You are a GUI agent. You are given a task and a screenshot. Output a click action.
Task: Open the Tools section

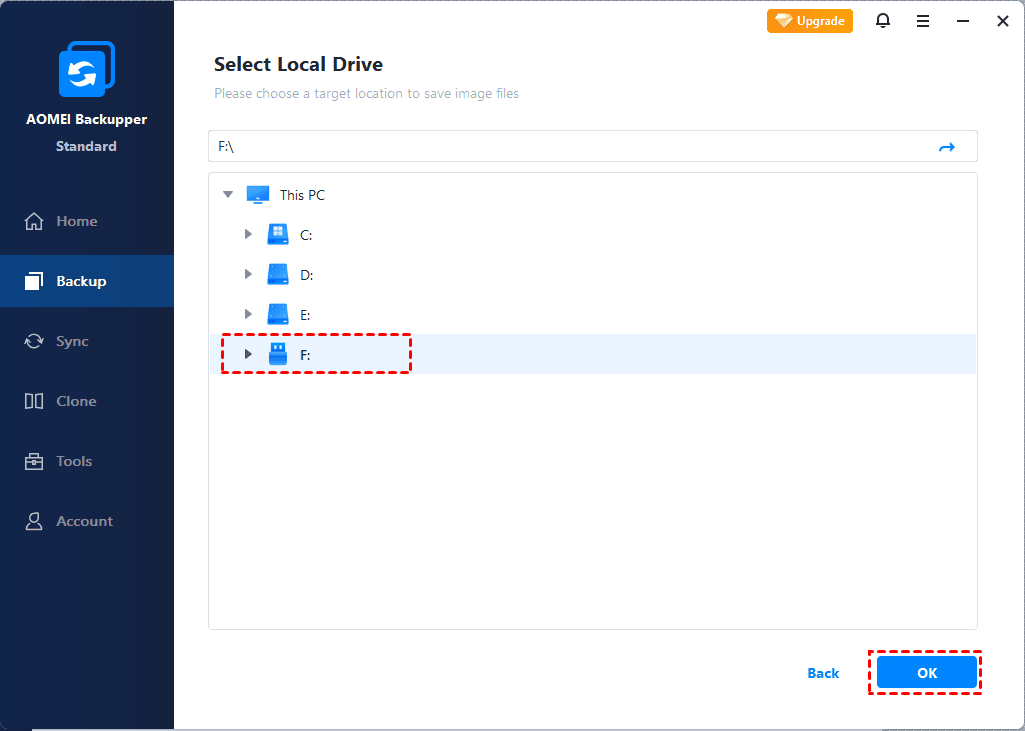point(74,461)
